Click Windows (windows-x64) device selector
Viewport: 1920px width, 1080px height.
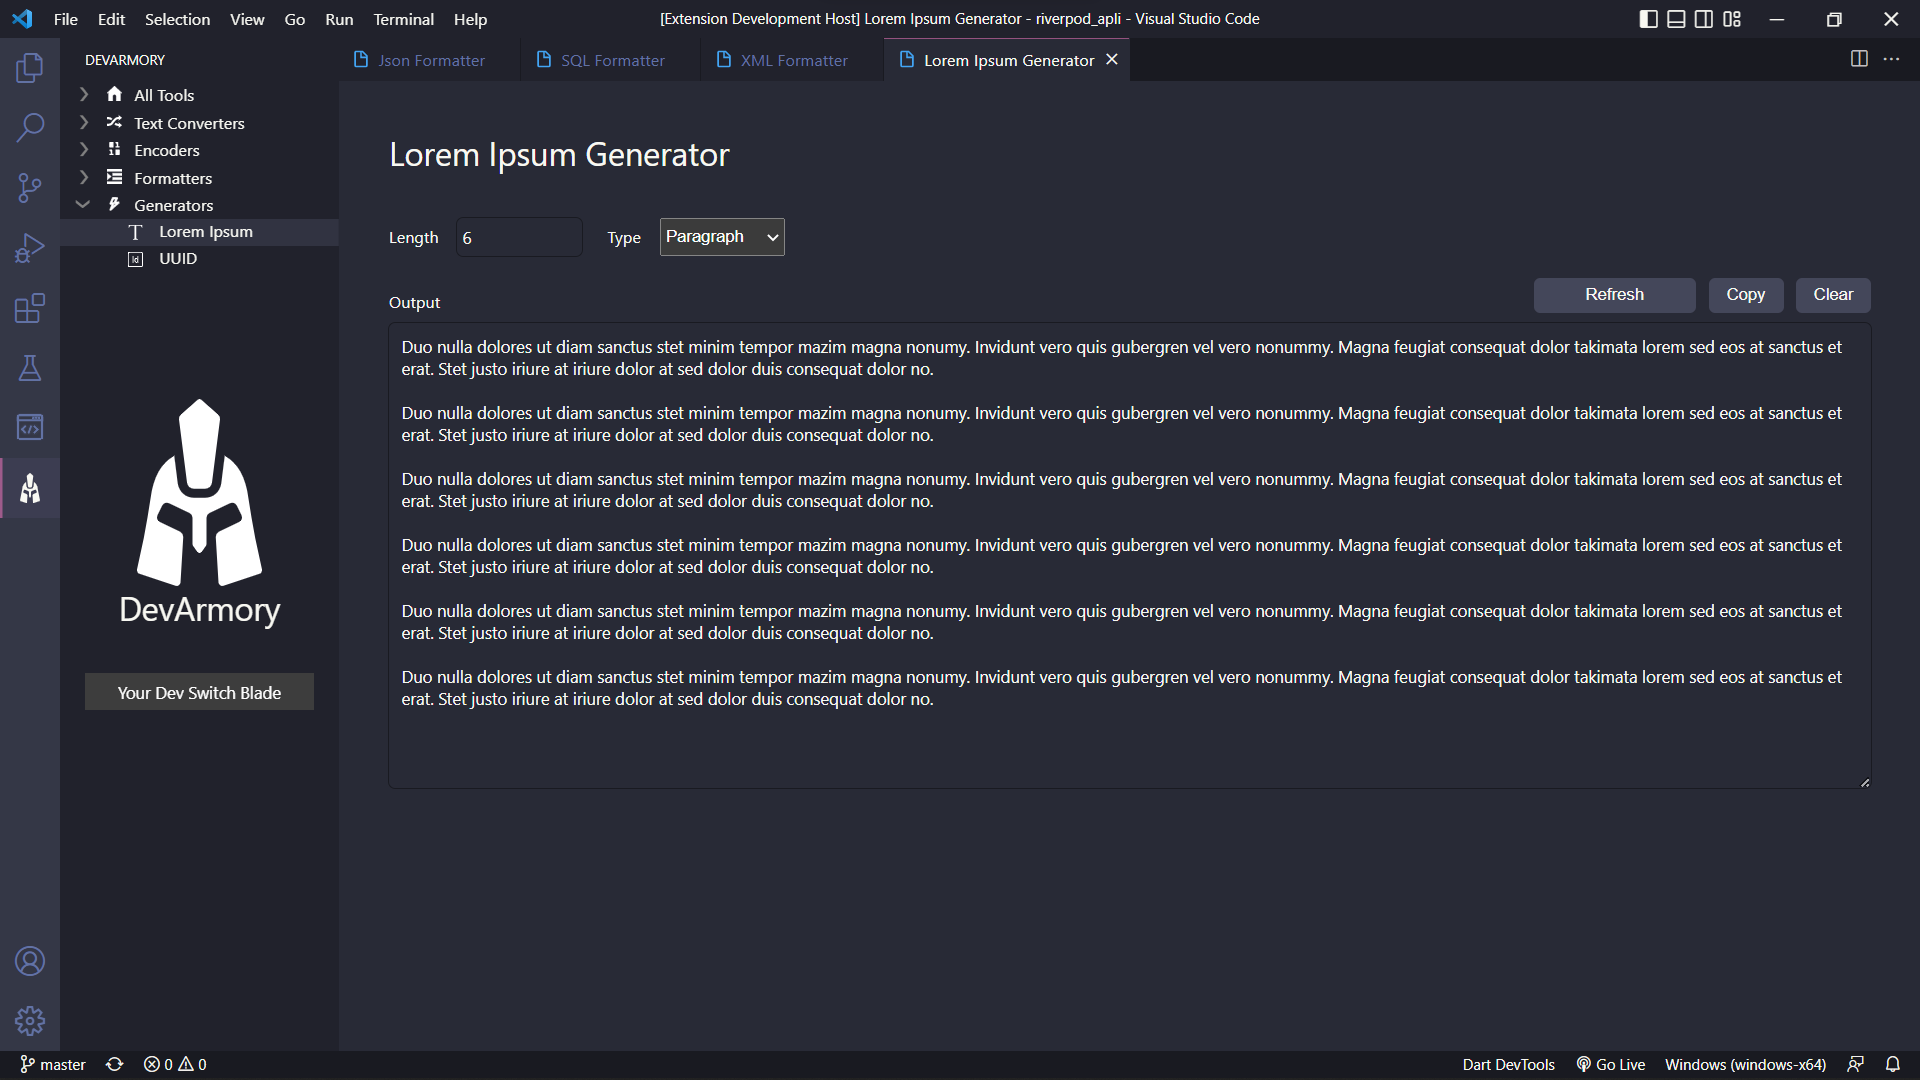[1745, 1065]
